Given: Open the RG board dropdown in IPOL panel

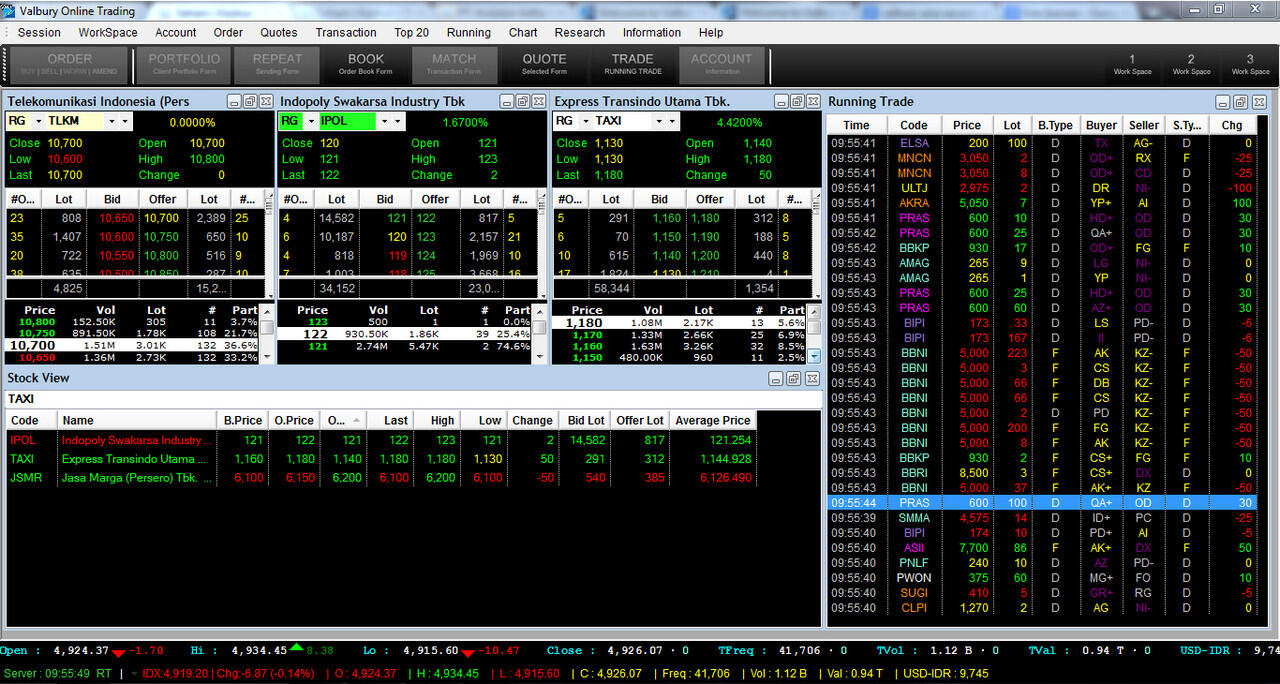Looking at the screenshot, I should (310, 121).
